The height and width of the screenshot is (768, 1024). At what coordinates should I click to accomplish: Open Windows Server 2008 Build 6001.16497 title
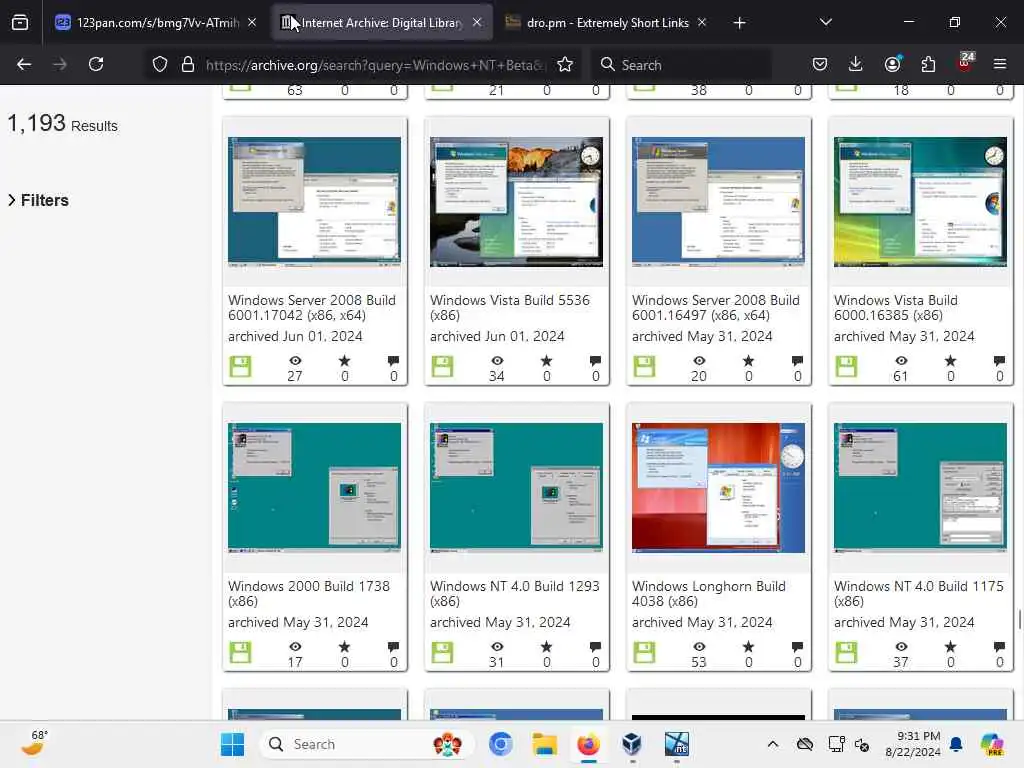716,308
